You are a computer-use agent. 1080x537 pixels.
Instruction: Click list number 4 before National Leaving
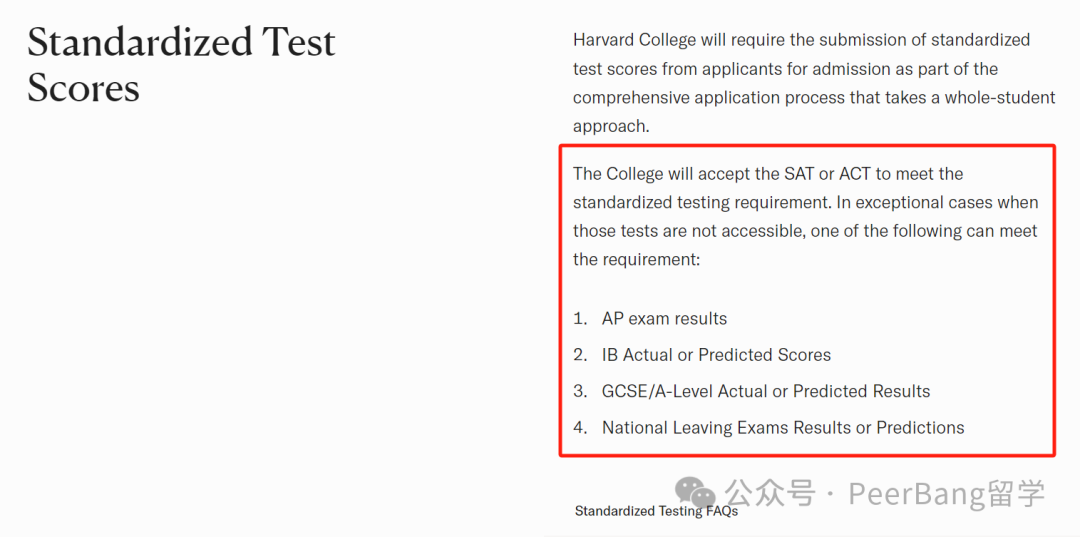[x=580, y=428]
